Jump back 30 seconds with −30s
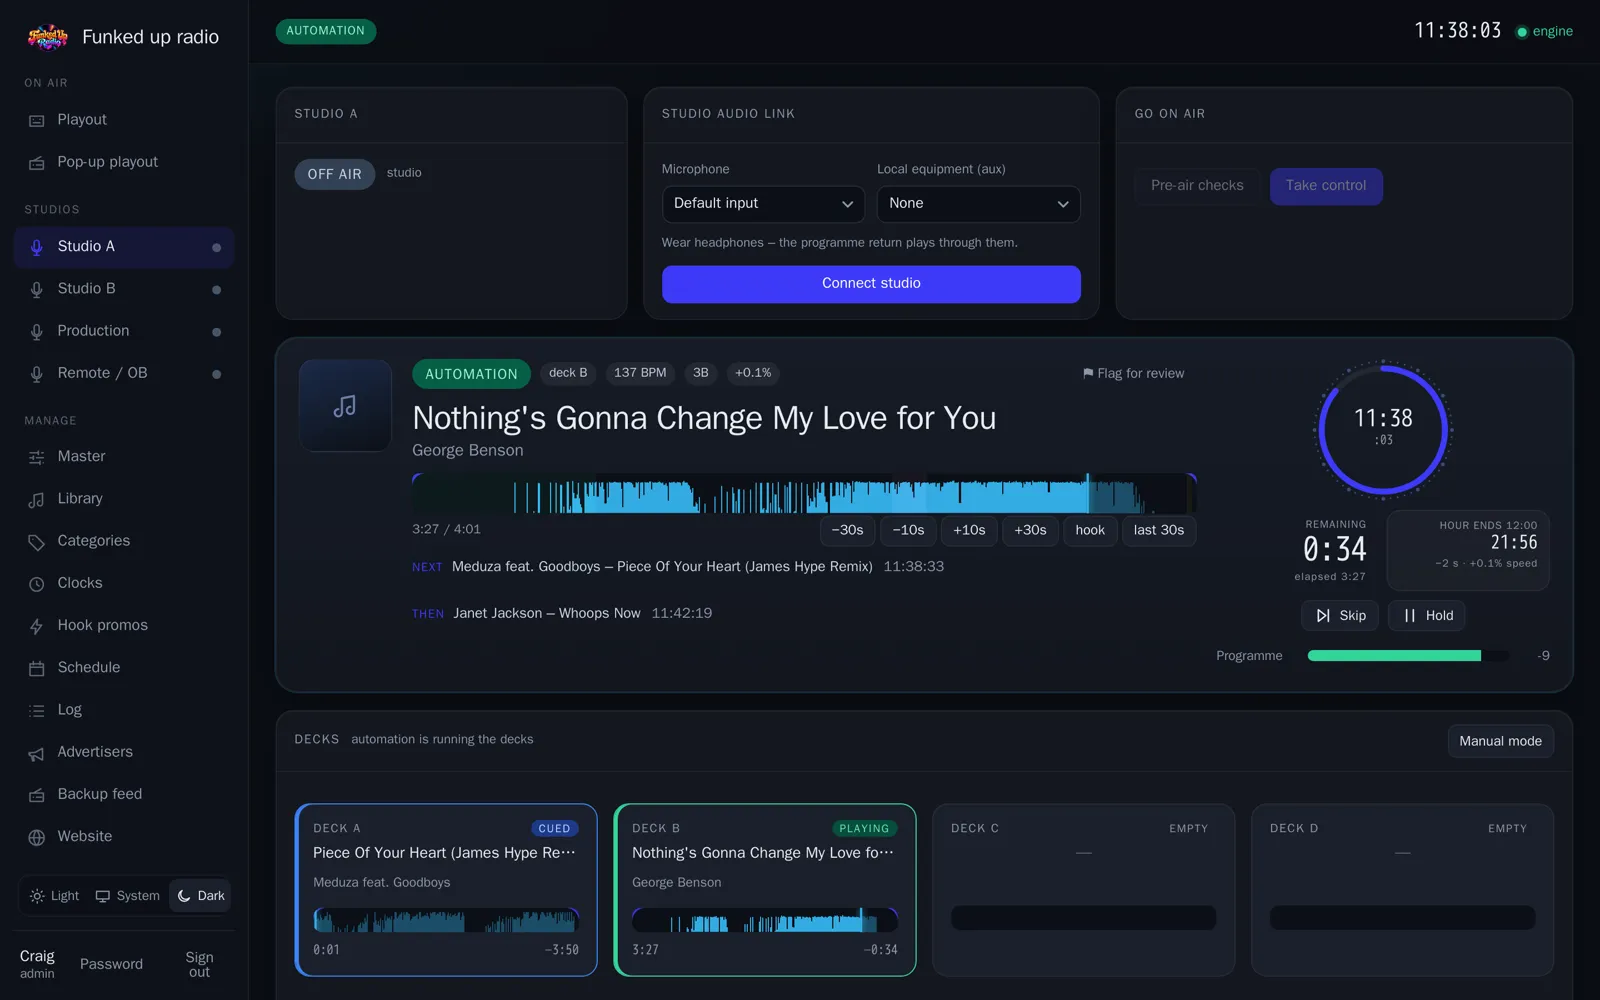The width and height of the screenshot is (1600, 1000). [847, 531]
